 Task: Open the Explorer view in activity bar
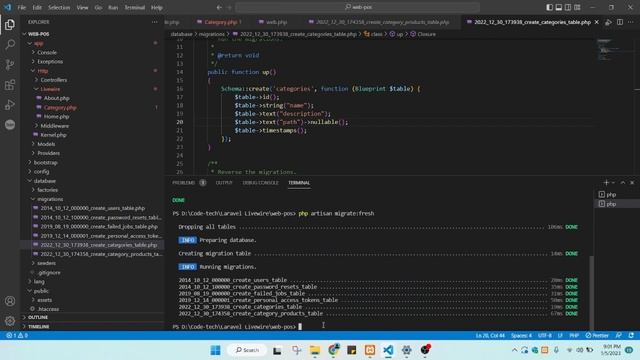(10, 25)
